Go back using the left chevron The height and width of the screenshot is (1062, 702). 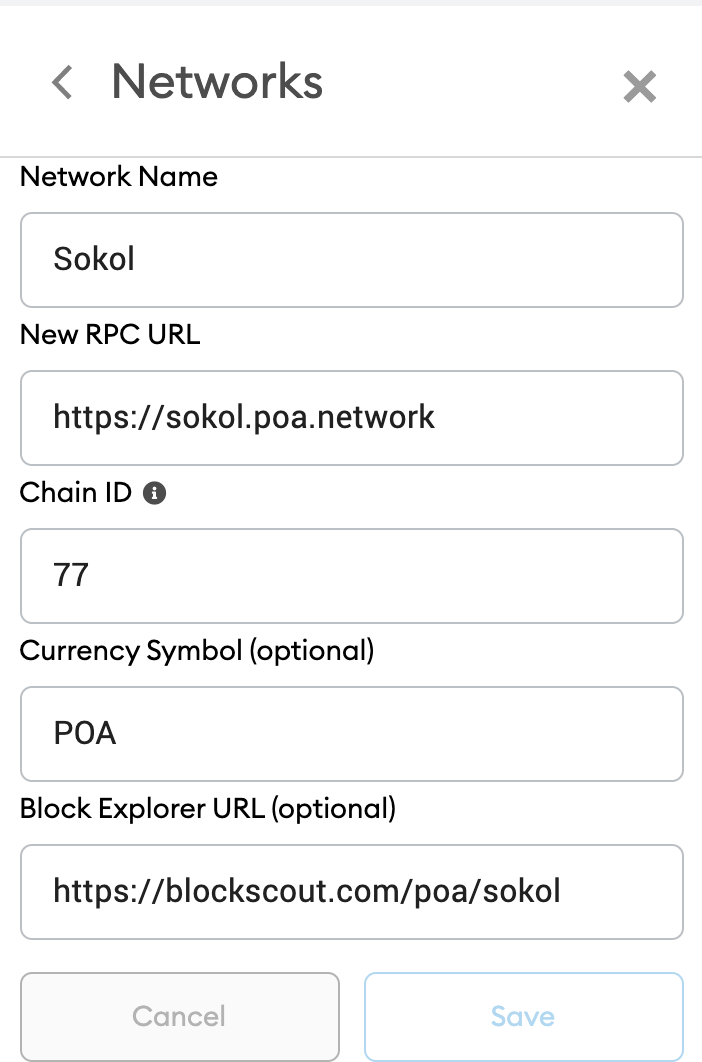coord(62,82)
